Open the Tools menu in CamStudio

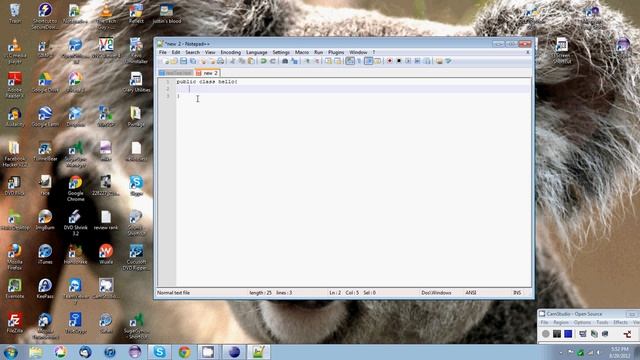(602, 322)
